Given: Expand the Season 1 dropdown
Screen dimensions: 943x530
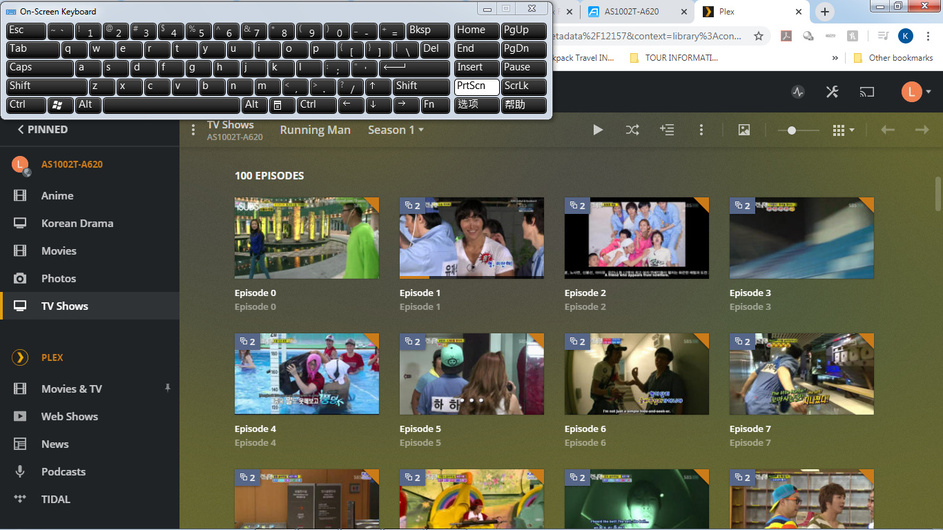Looking at the screenshot, I should 396,130.
